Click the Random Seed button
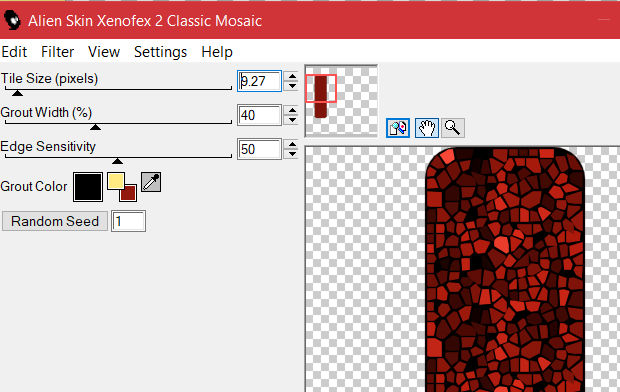This screenshot has height=392, width=620. tap(55, 221)
